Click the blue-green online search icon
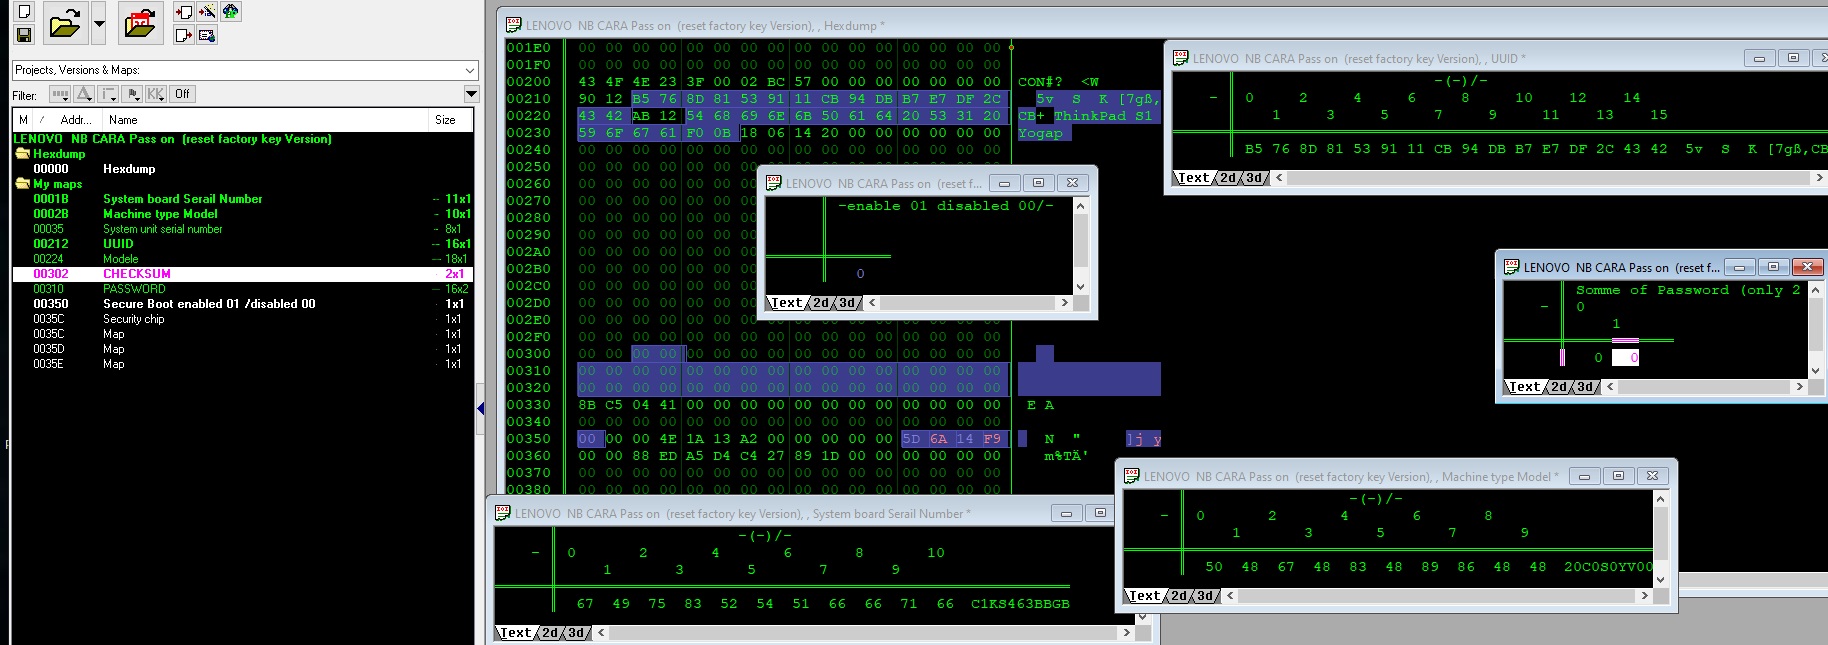Viewport: 1828px width, 645px height. (230, 12)
